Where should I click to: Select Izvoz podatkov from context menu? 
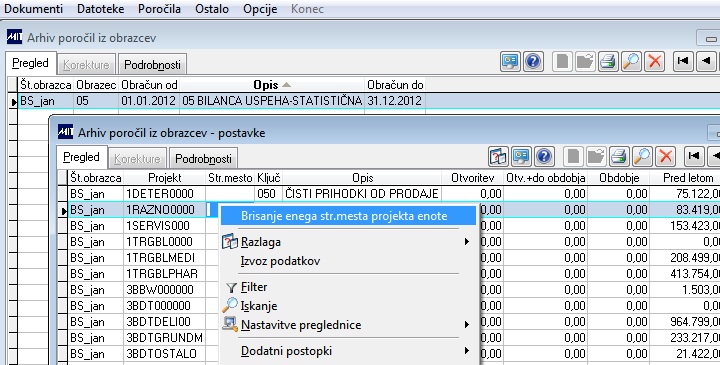point(280,261)
